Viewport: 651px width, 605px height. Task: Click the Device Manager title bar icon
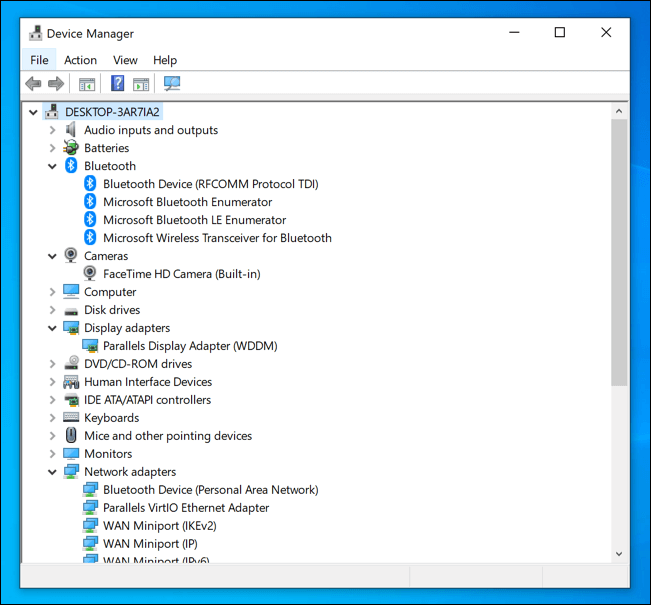(36, 33)
